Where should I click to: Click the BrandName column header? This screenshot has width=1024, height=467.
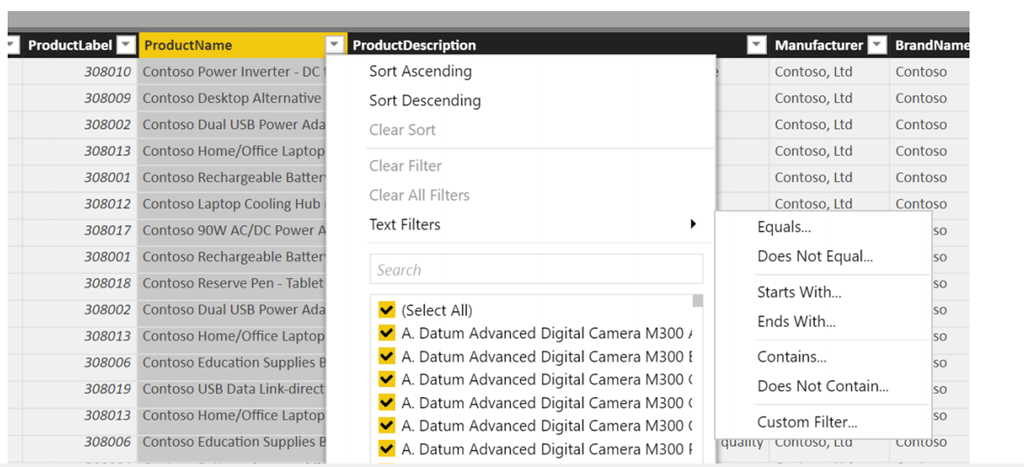click(x=930, y=45)
